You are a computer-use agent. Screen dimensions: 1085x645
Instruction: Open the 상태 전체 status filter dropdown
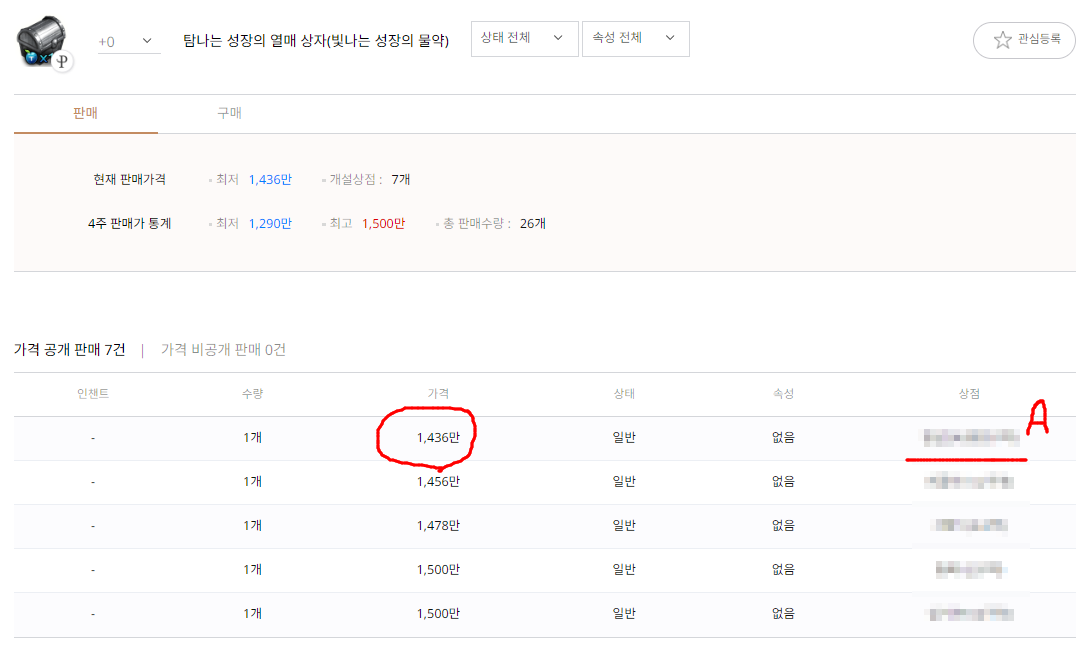click(524, 38)
